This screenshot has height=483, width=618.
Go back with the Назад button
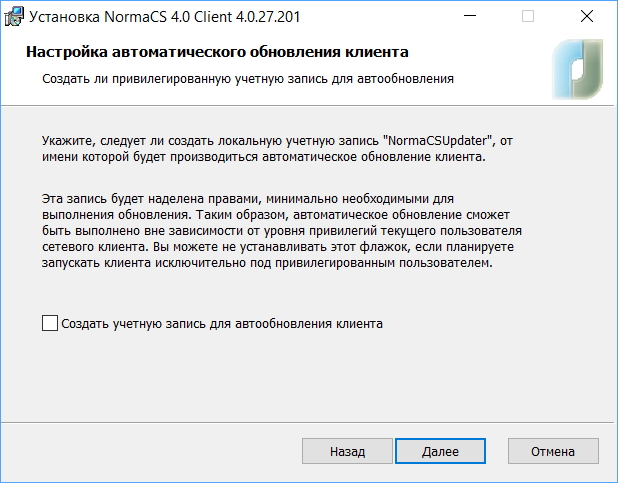pyautogui.click(x=347, y=451)
